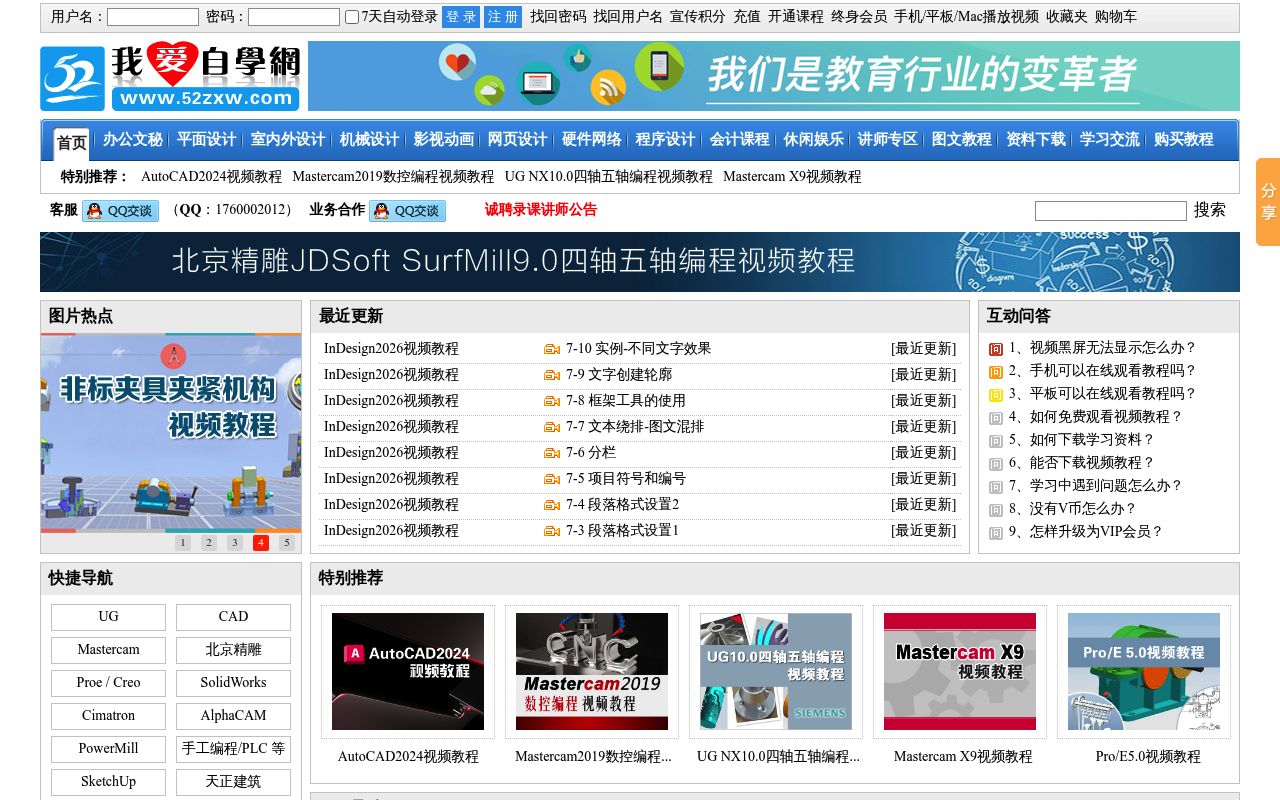The image size is (1280, 800).
Task: Click the 北京精雕JDSoft SurfMill9.0 banner
Action: [640, 262]
